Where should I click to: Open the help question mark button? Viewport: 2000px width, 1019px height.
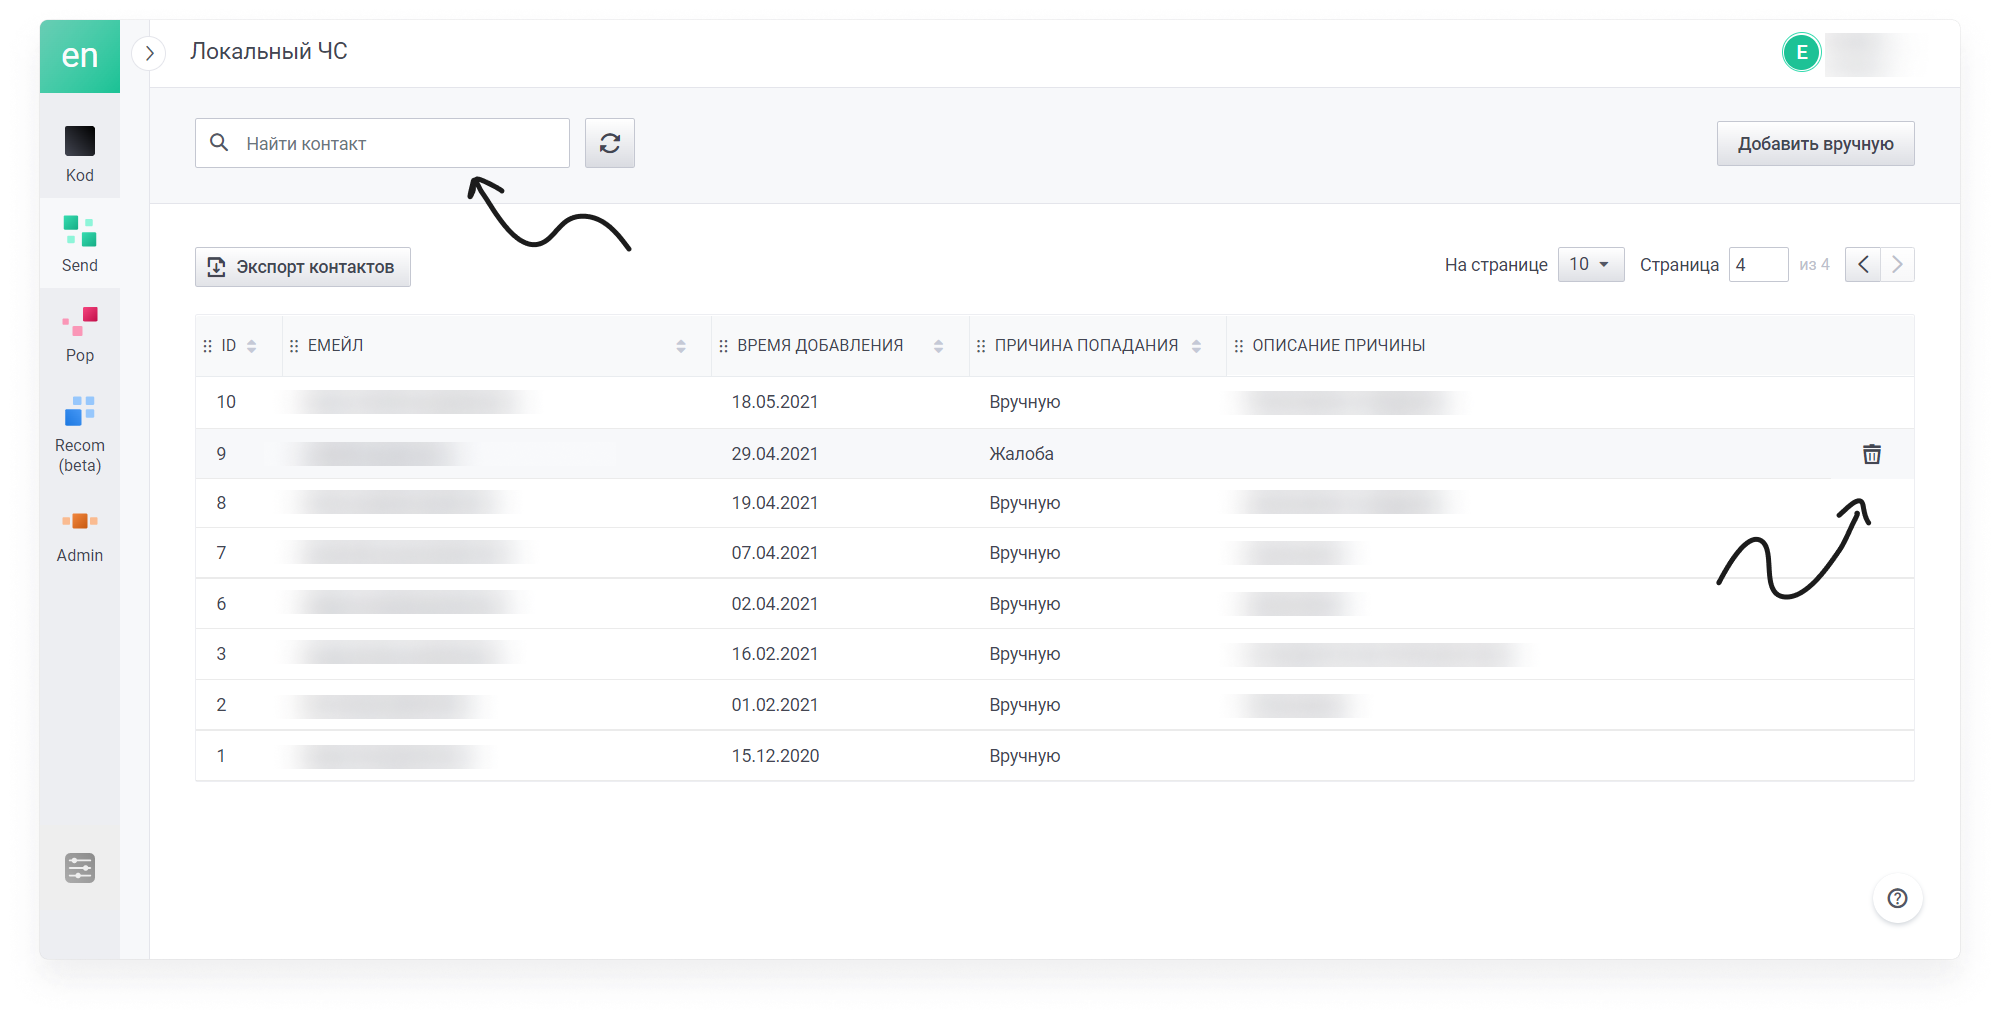(x=1897, y=898)
